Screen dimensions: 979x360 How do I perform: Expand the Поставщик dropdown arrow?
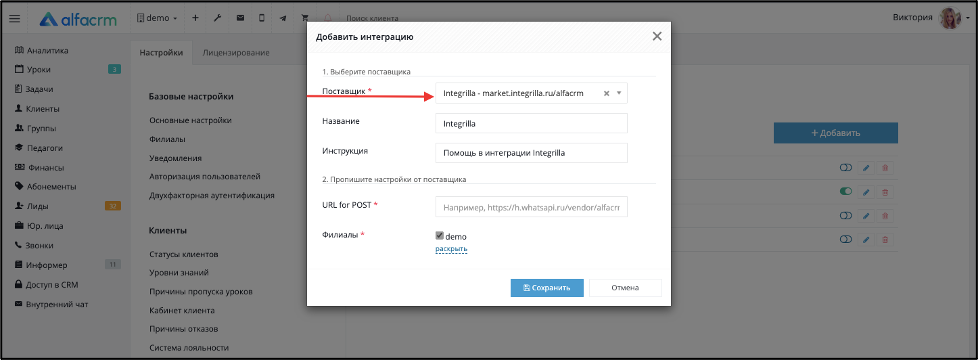point(619,94)
